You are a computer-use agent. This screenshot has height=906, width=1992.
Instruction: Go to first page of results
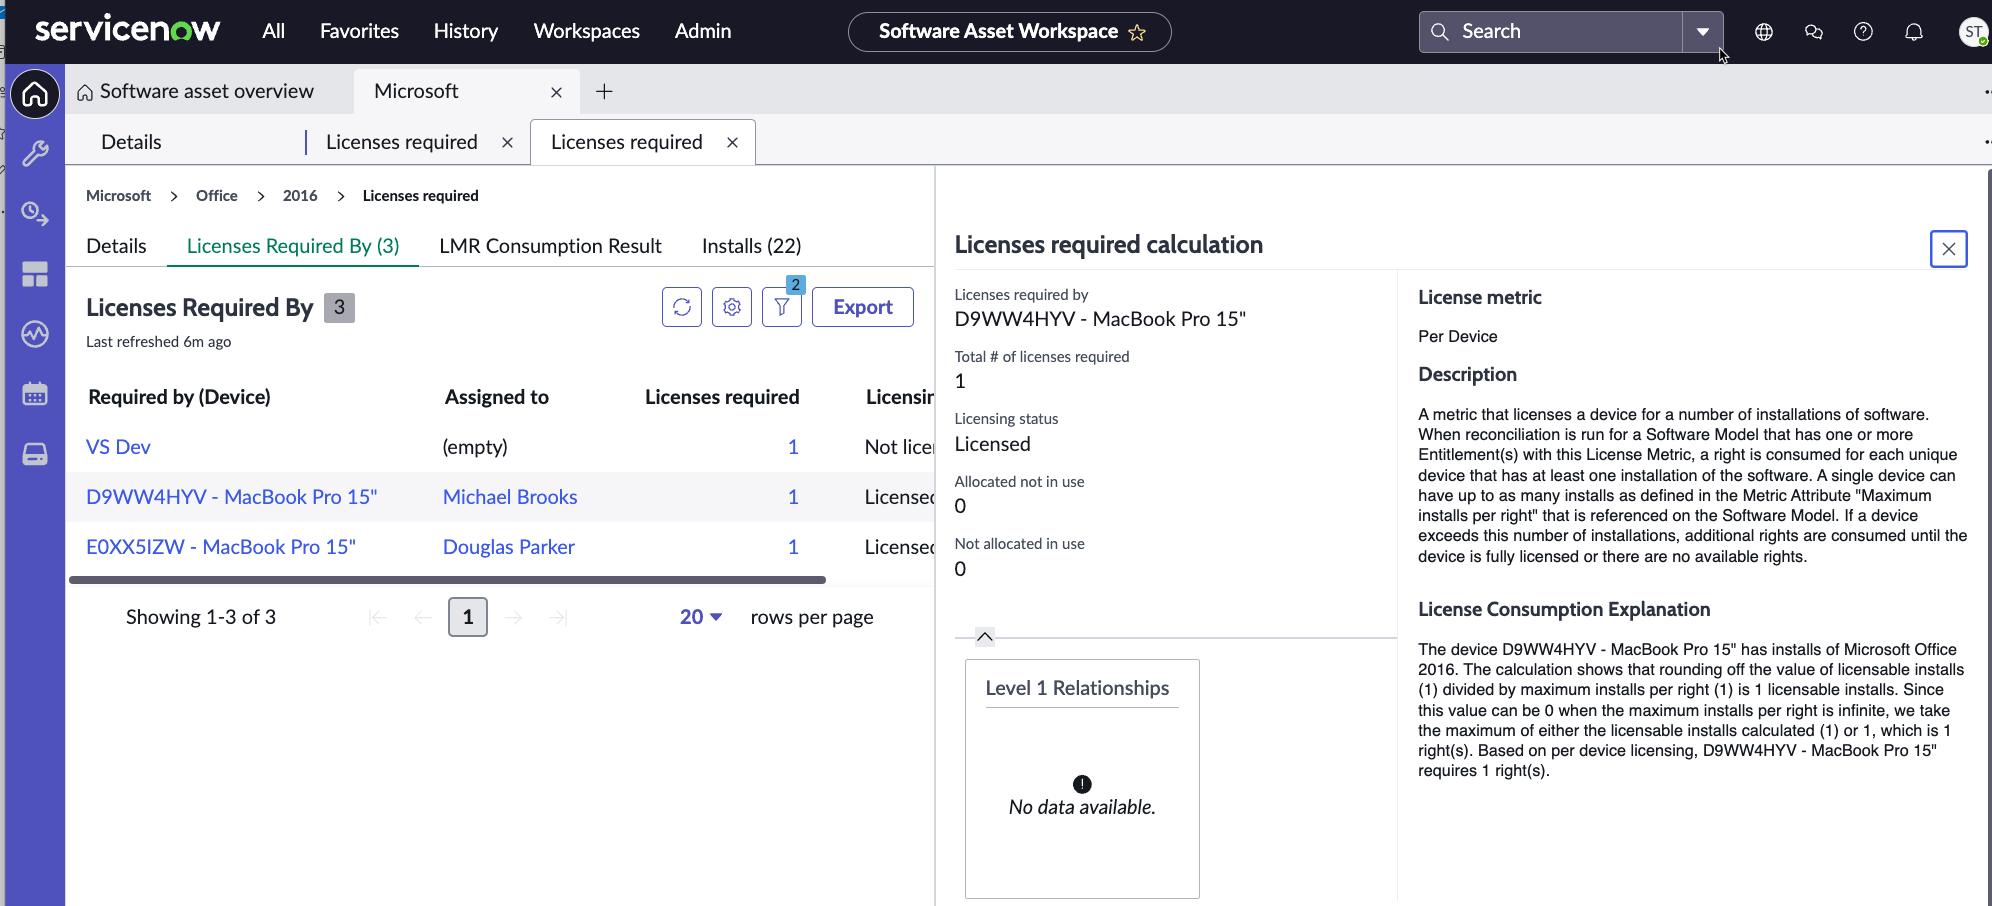(378, 617)
